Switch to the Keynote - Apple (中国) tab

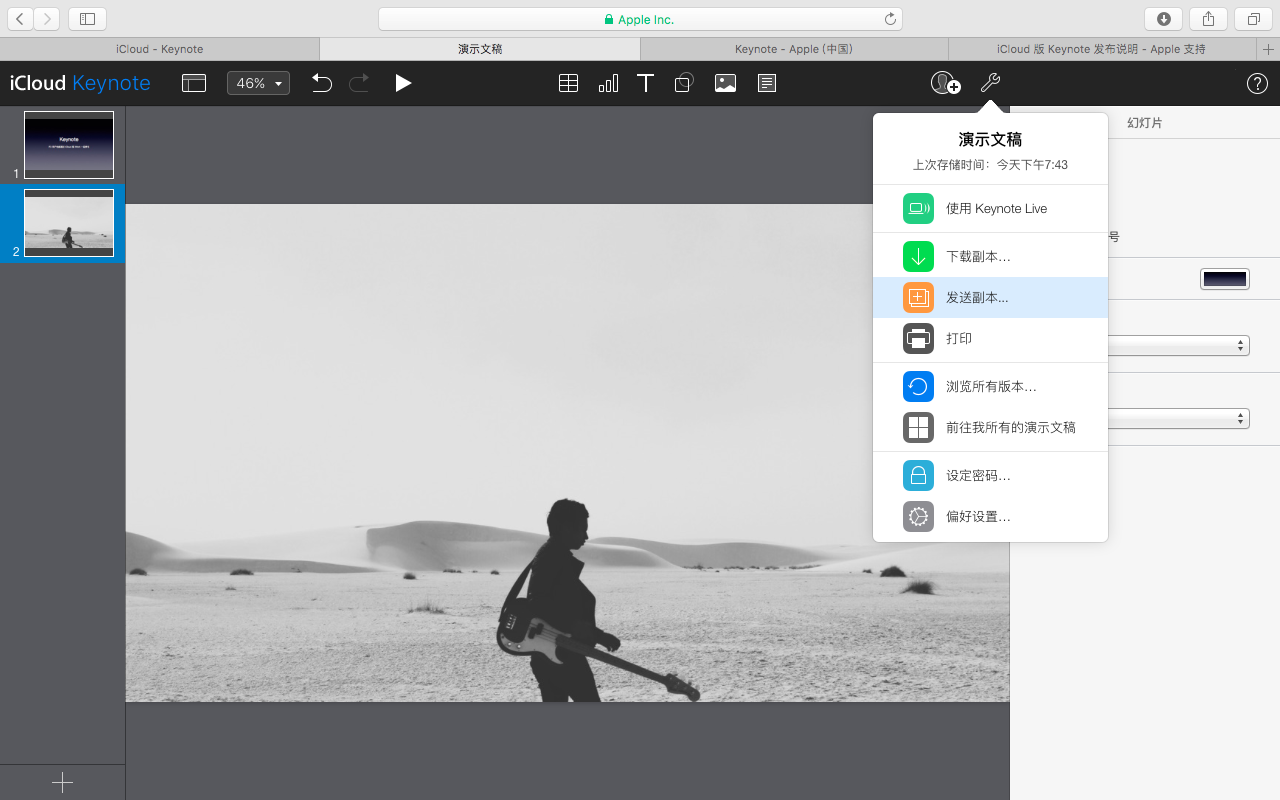pyautogui.click(x=795, y=48)
